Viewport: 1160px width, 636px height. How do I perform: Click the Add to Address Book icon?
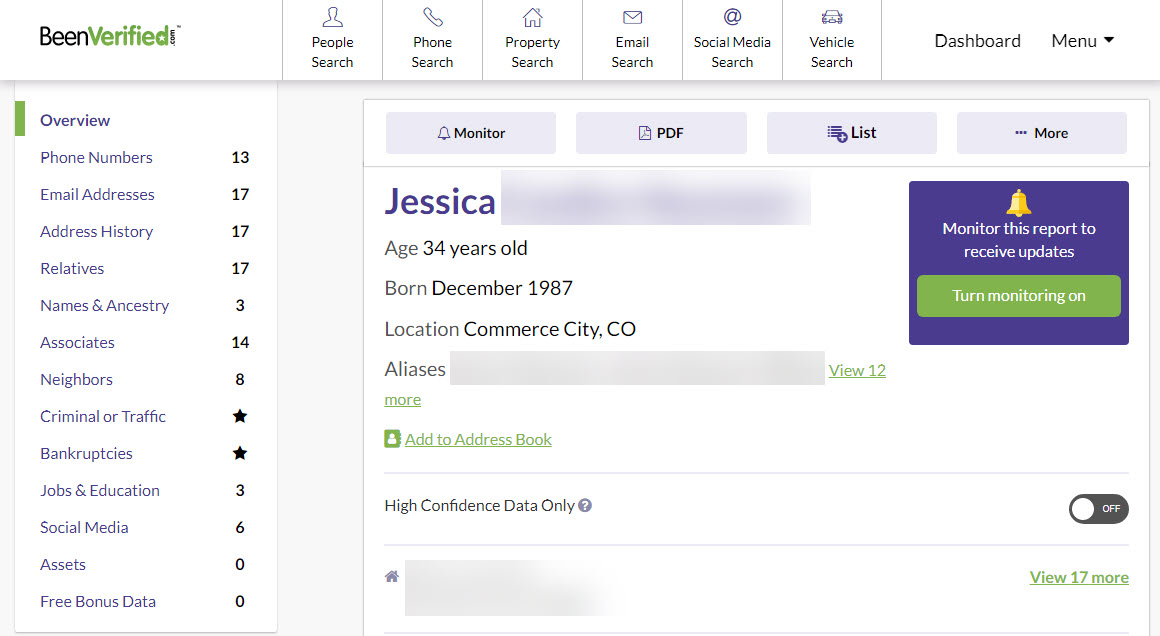click(392, 439)
